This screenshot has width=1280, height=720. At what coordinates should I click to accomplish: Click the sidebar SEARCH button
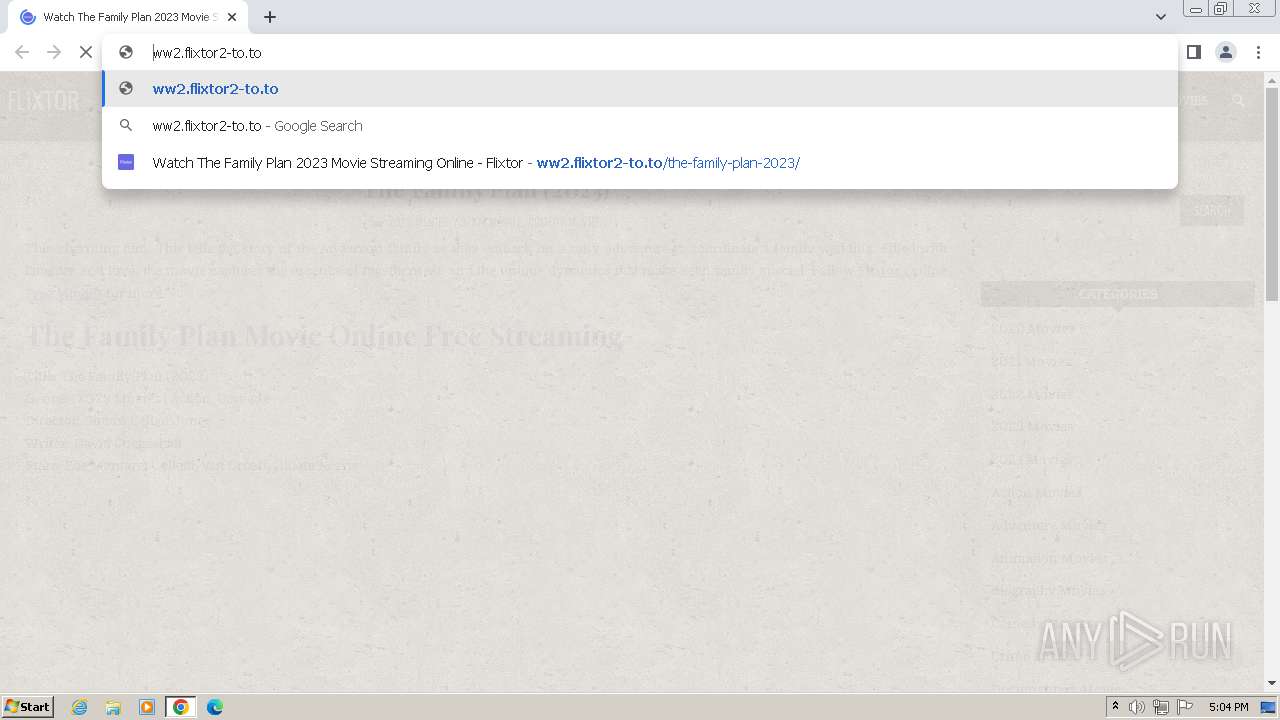tap(1212, 211)
